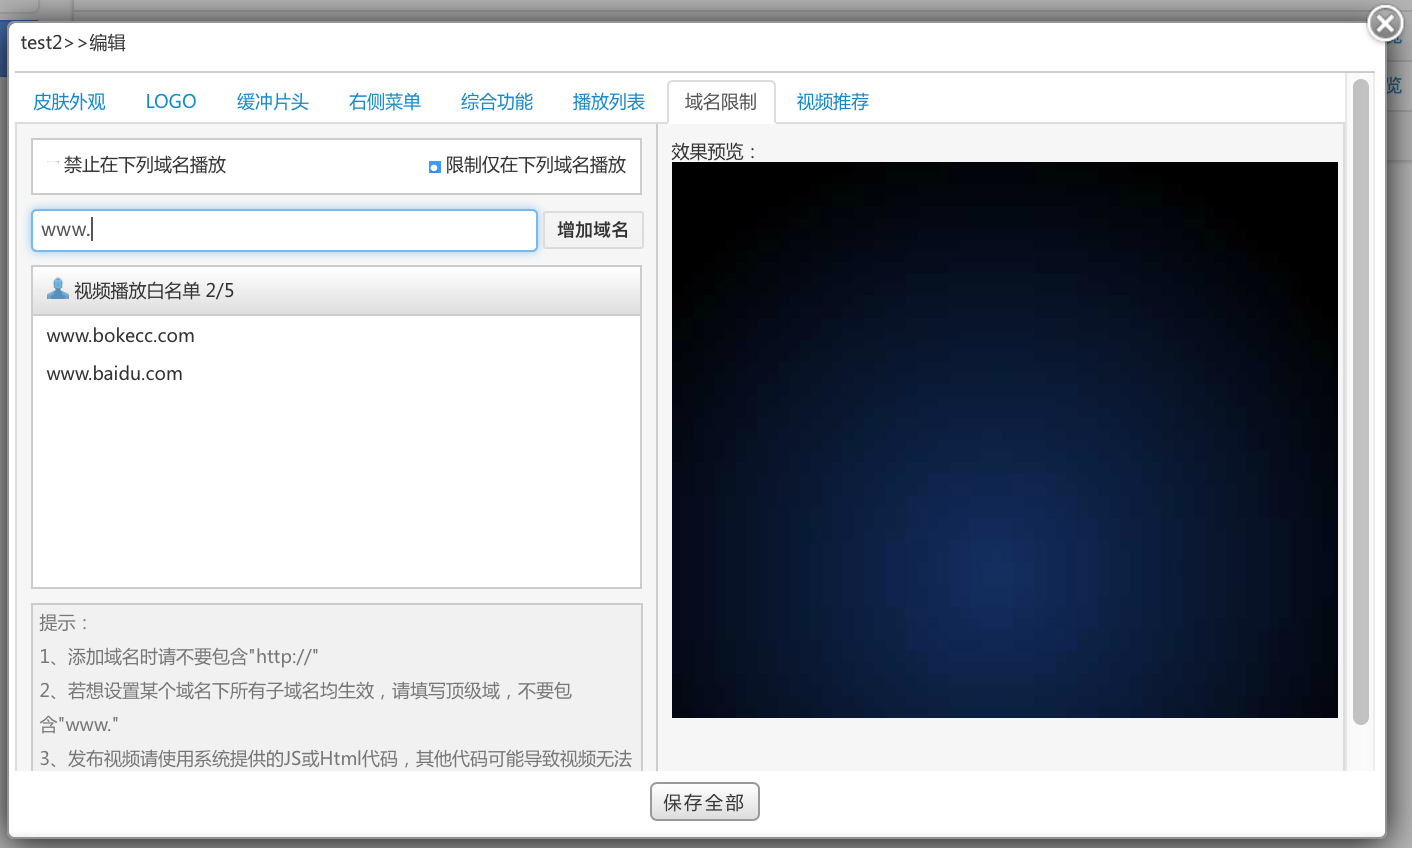
Task: Open the 播放列表 tab
Action: (609, 102)
